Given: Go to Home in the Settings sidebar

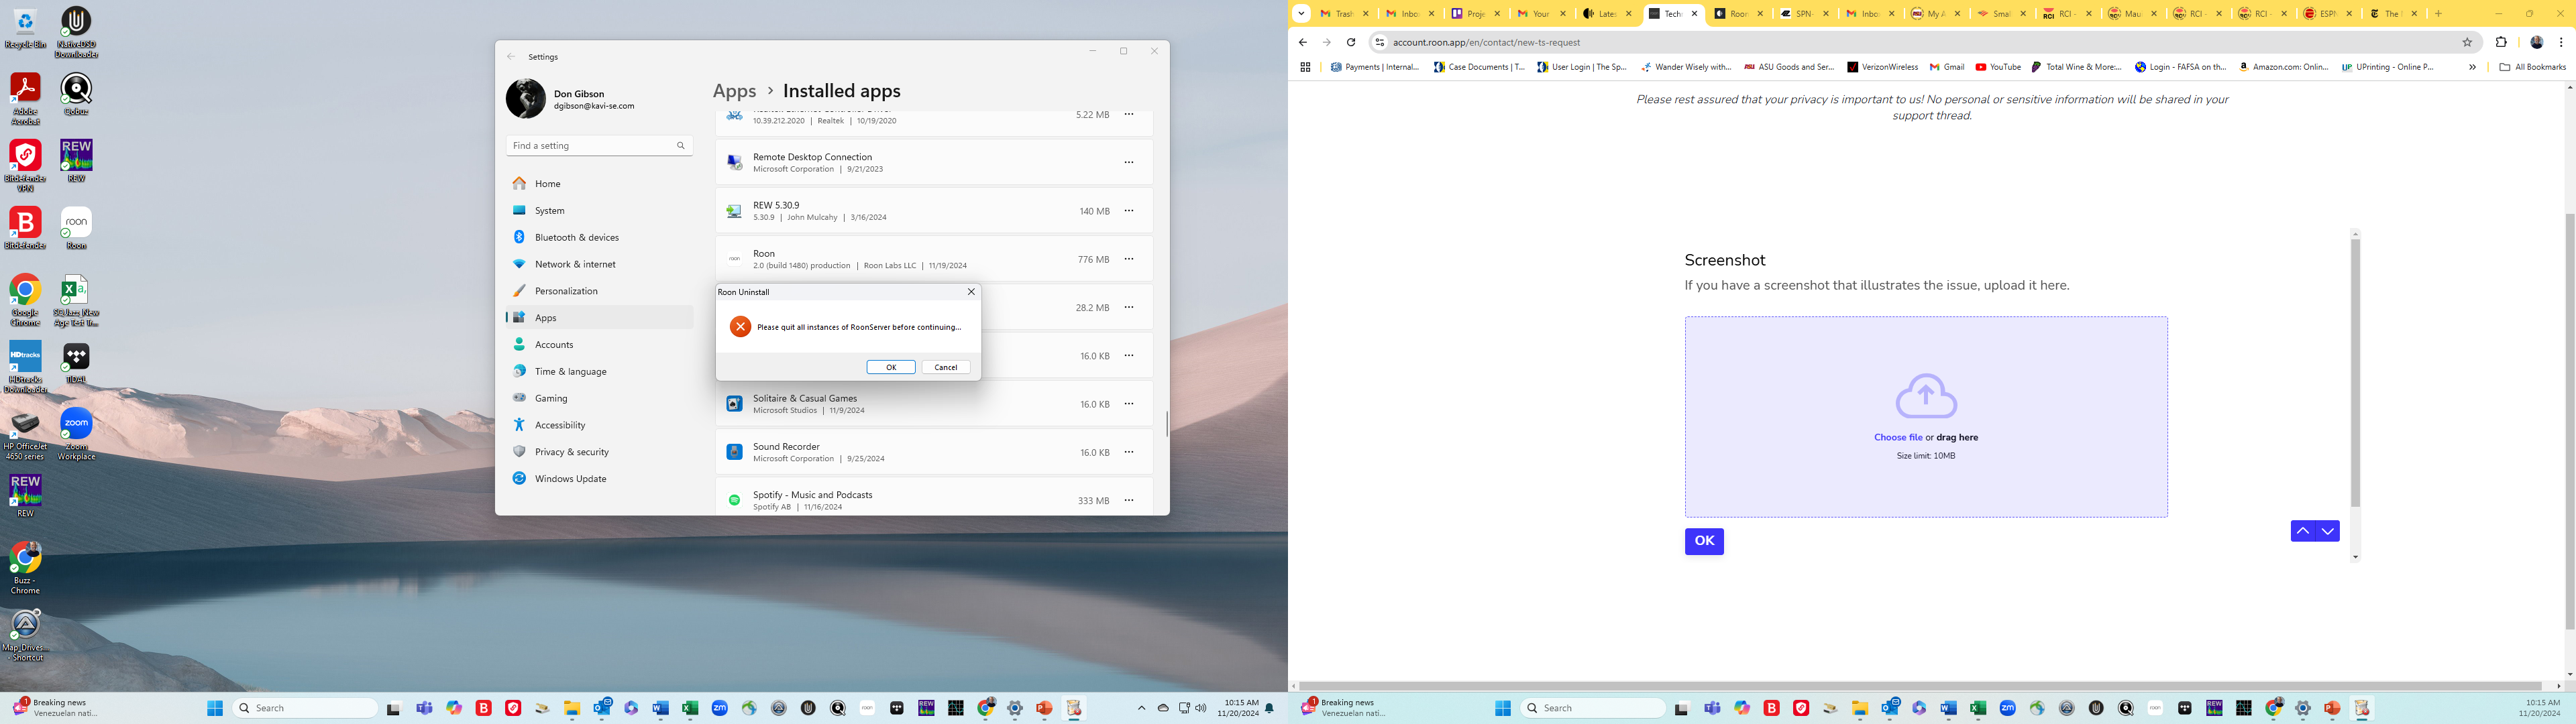Looking at the screenshot, I should click(x=599, y=184).
